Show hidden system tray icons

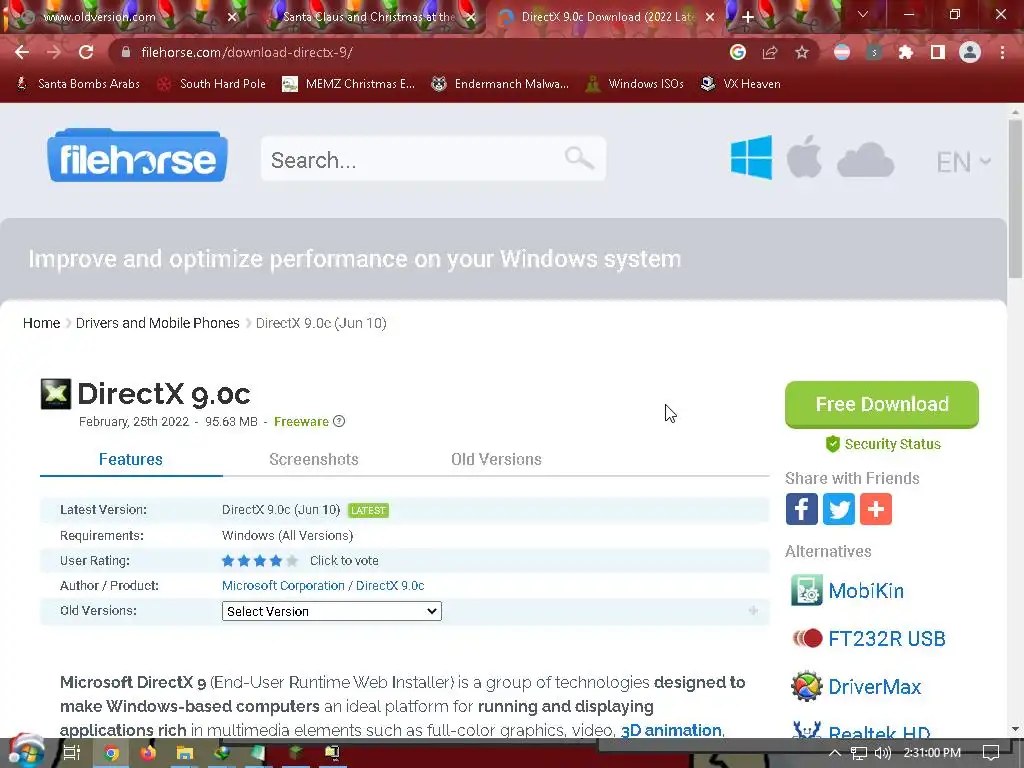[835, 753]
